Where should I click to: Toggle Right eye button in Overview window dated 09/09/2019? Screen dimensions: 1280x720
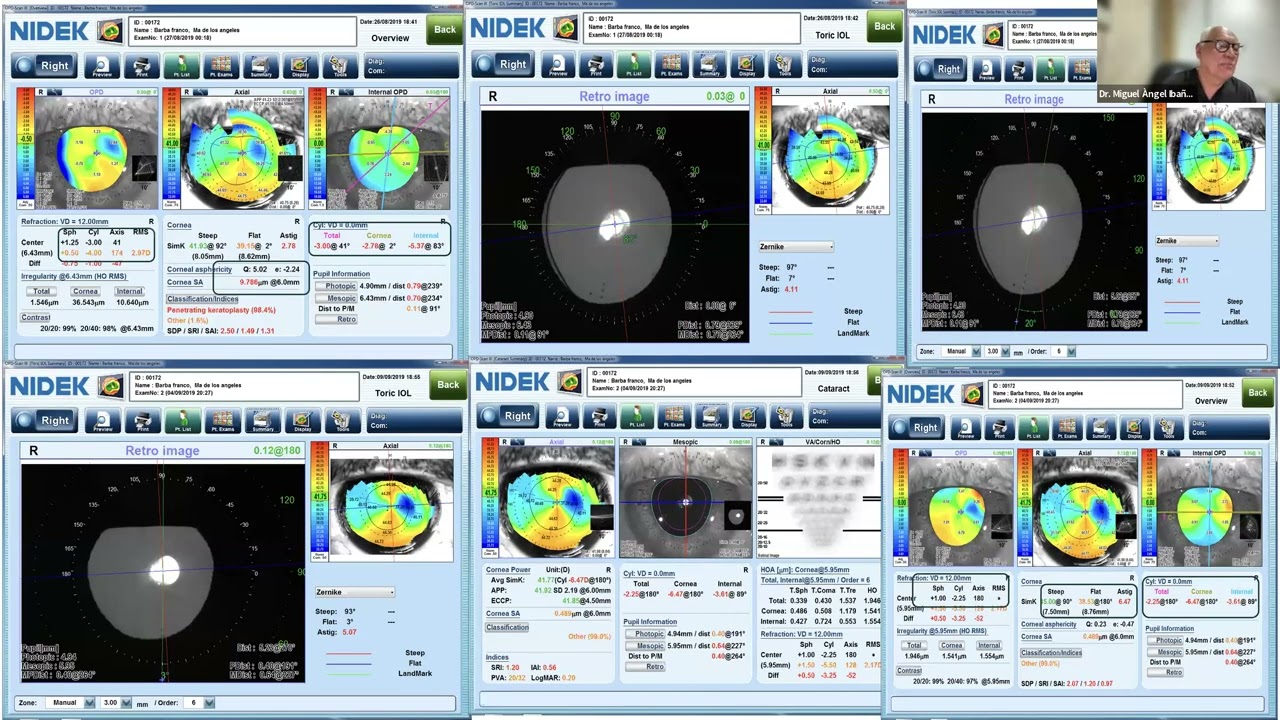917,428
